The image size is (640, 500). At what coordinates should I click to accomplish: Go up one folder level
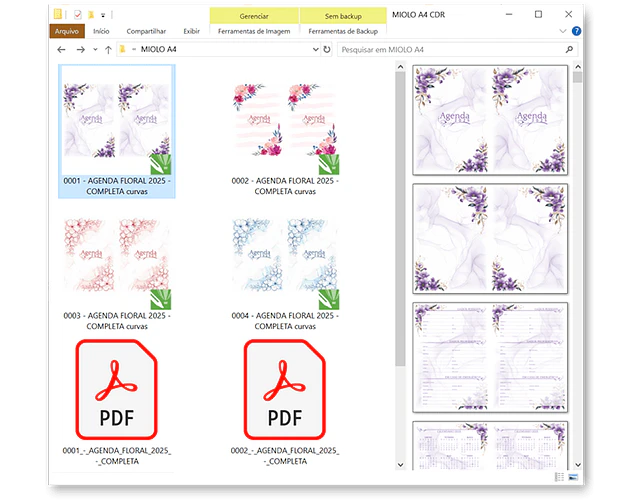108,49
